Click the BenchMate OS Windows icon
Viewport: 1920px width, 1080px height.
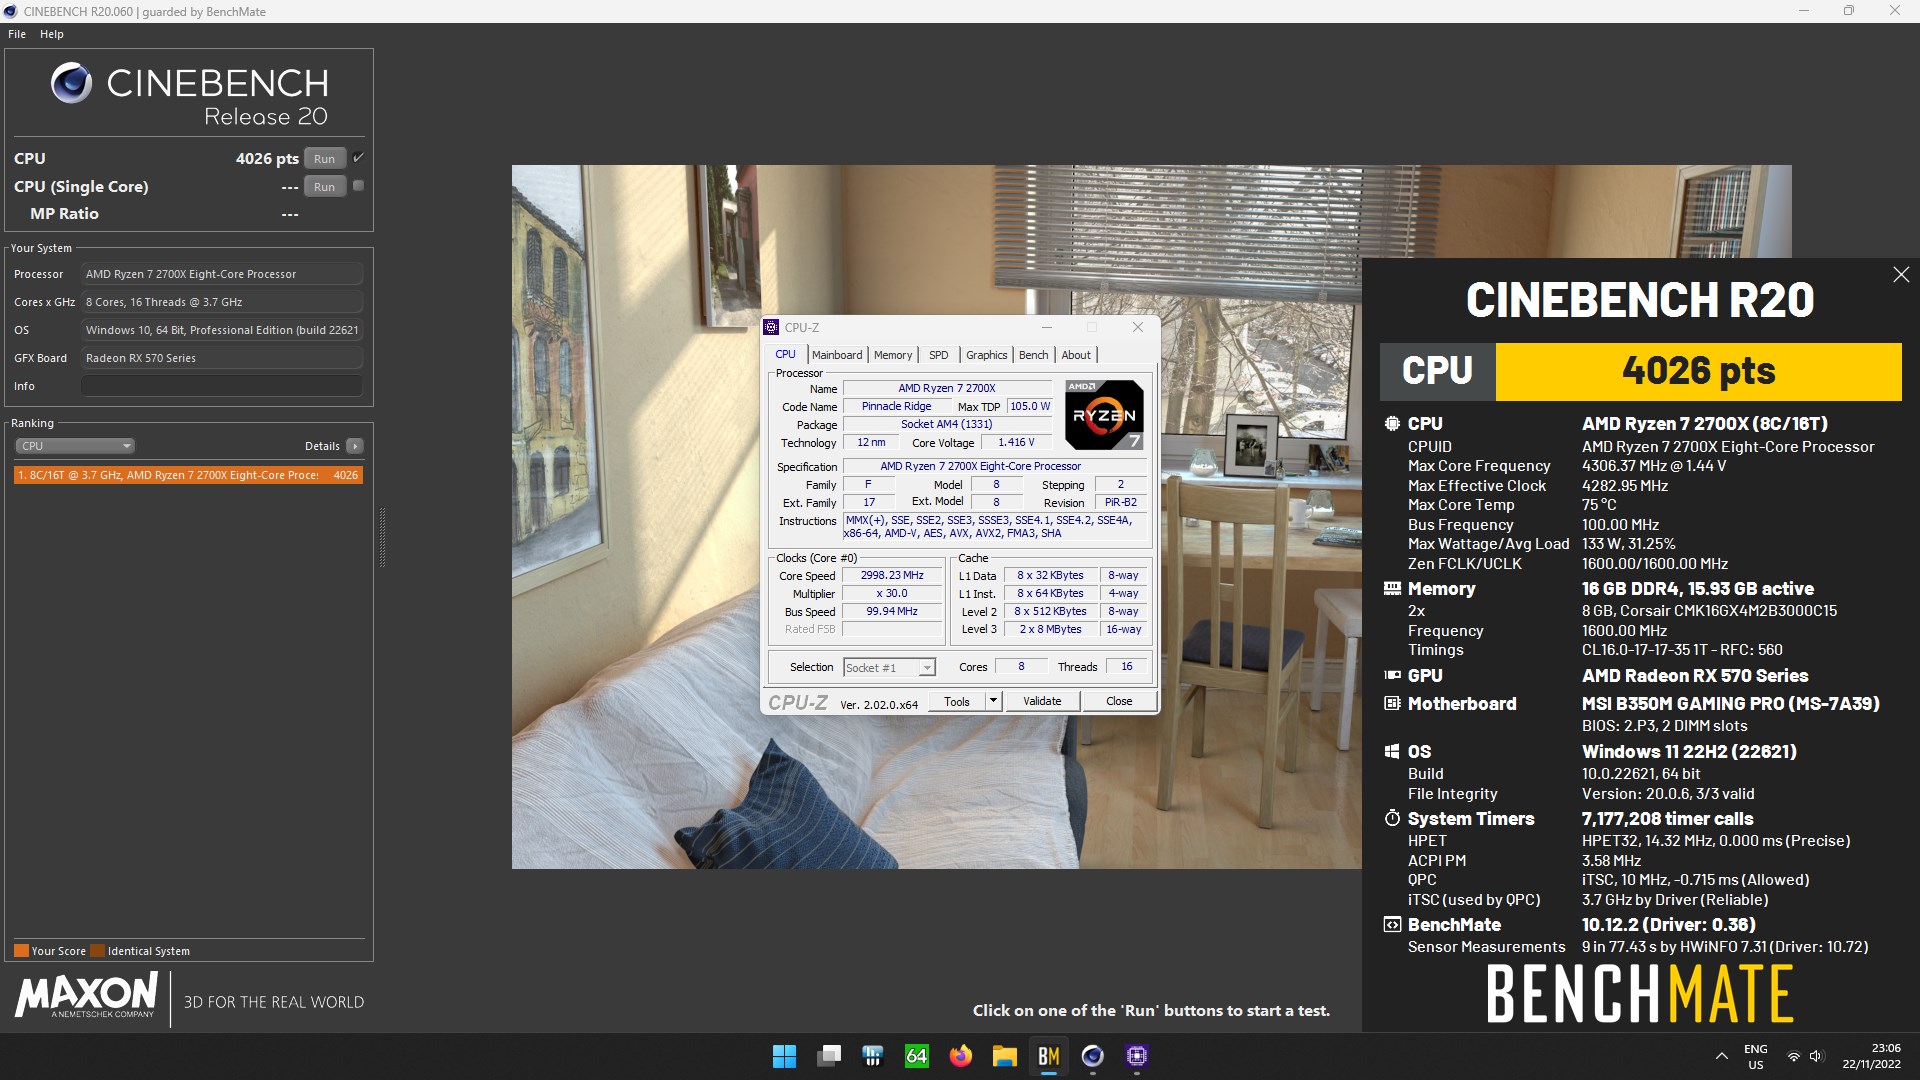coord(1392,751)
